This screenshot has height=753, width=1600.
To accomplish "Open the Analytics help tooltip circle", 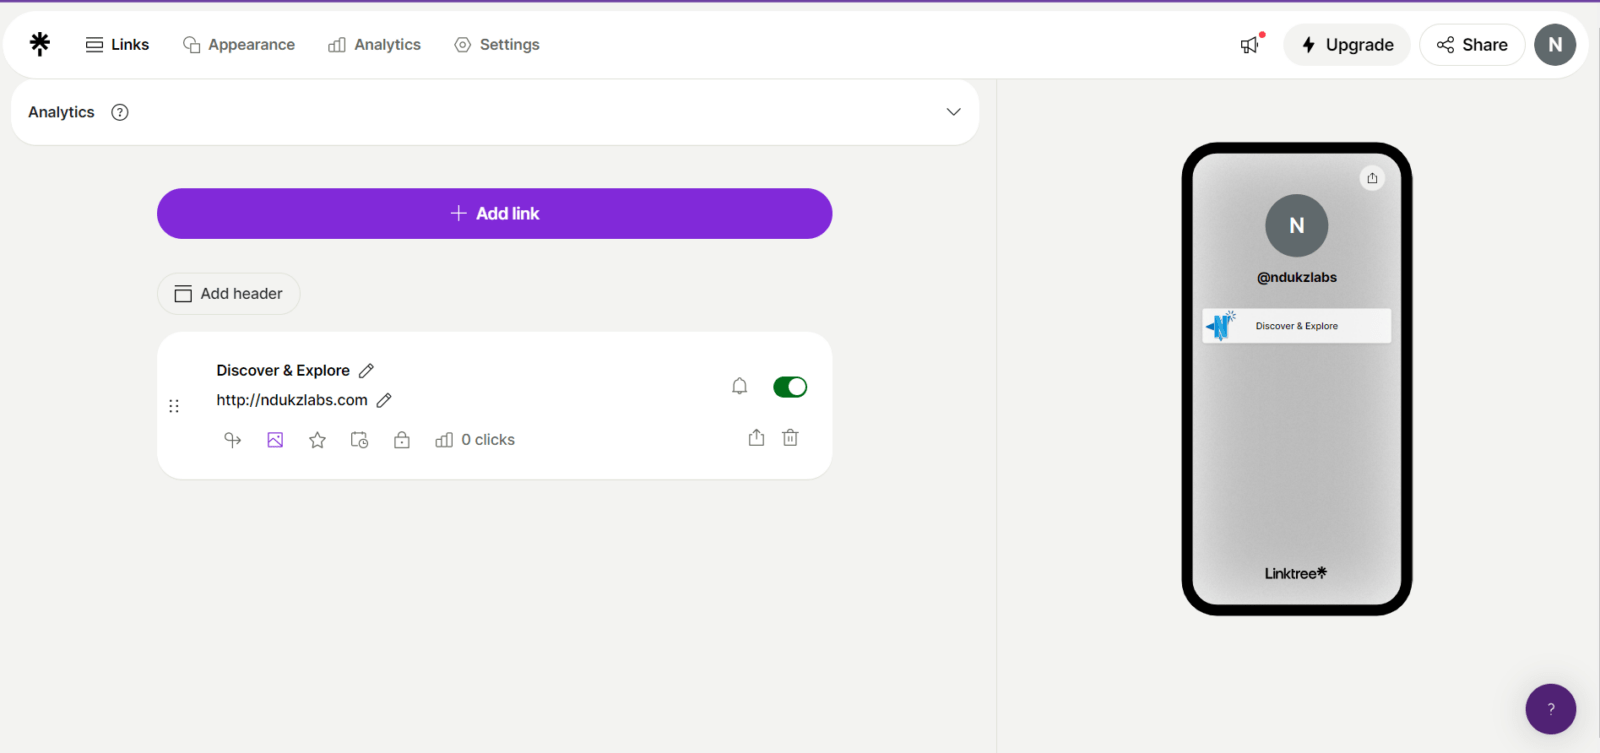I will (x=119, y=111).
